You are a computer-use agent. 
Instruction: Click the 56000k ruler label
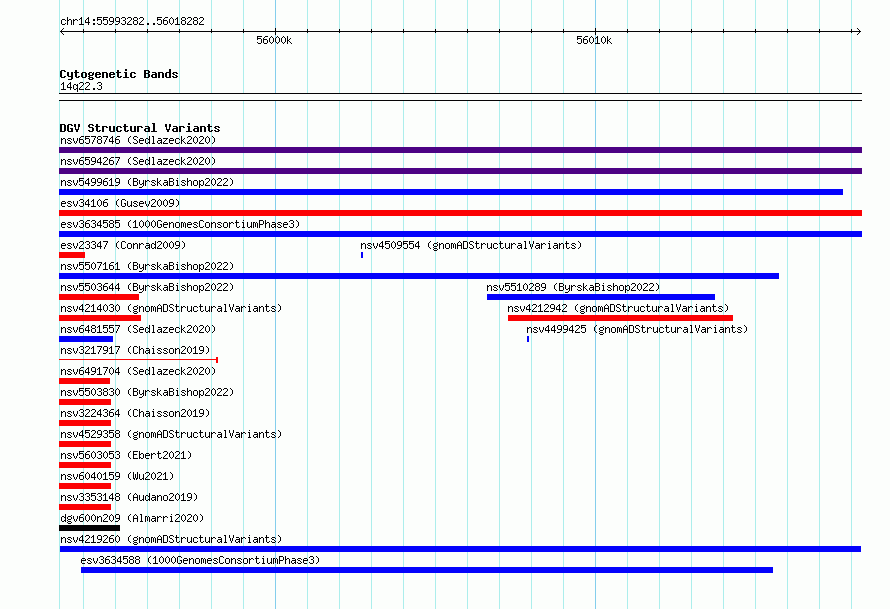point(274,40)
